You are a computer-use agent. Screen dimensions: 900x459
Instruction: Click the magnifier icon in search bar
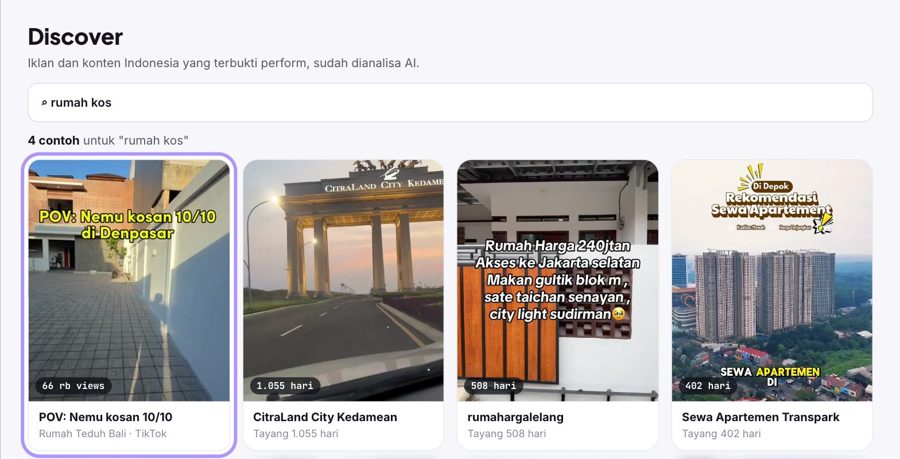[44, 103]
